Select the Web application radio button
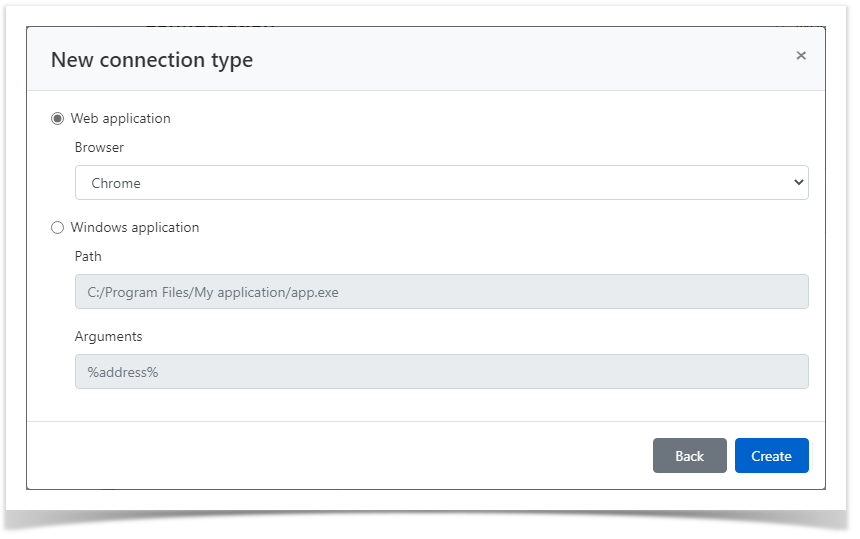Image resolution: width=860 pixels, height=539 pixels. [x=57, y=119]
